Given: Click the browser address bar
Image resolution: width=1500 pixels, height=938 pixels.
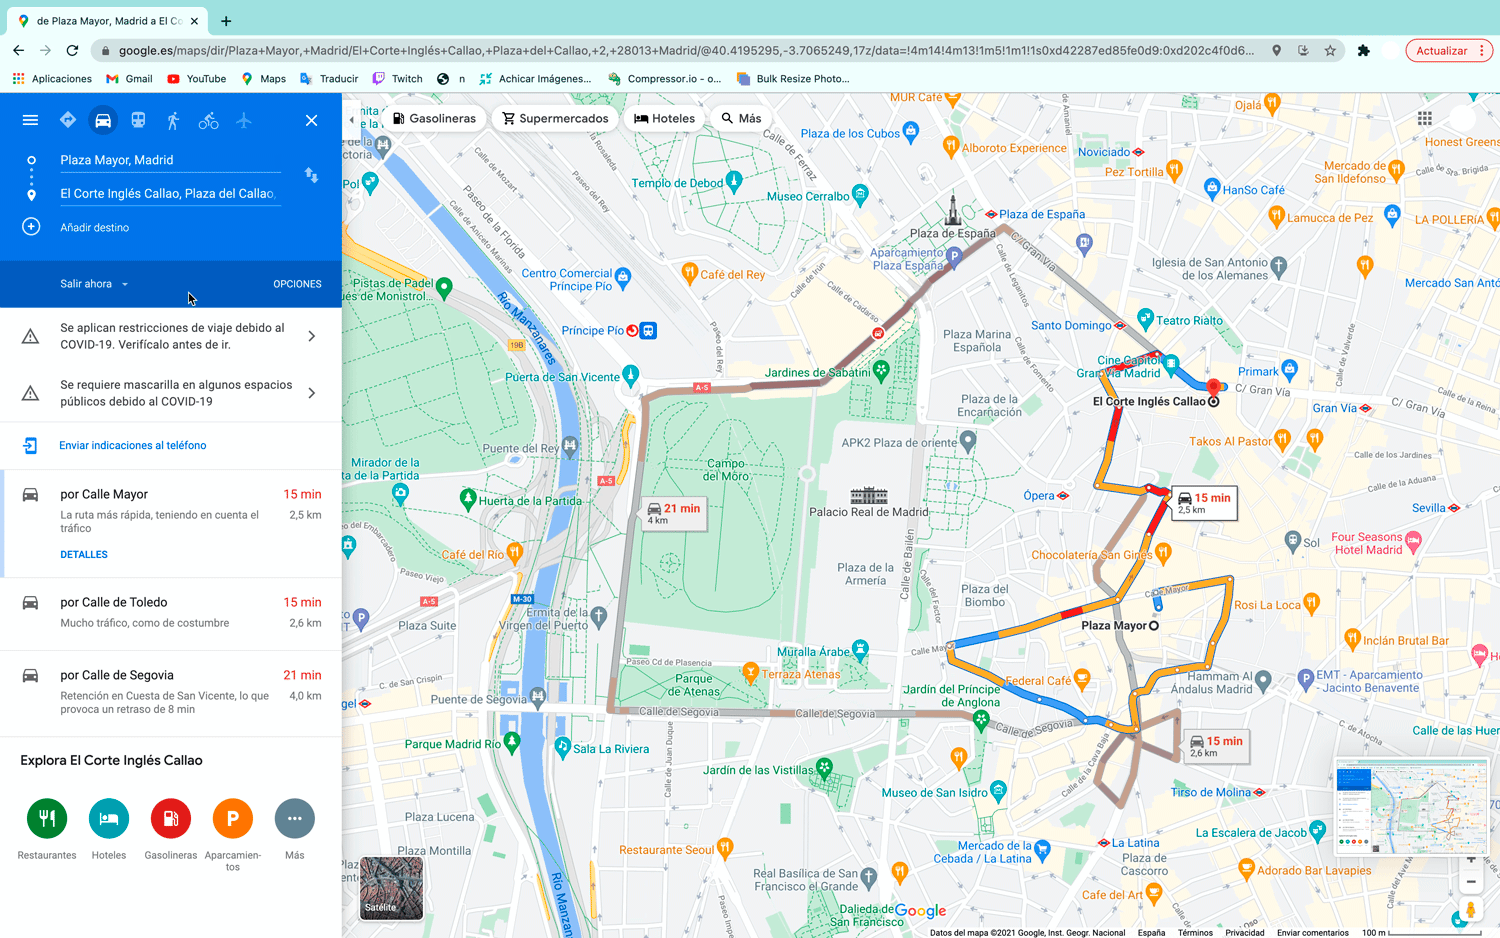Looking at the screenshot, I should point(686,50).
